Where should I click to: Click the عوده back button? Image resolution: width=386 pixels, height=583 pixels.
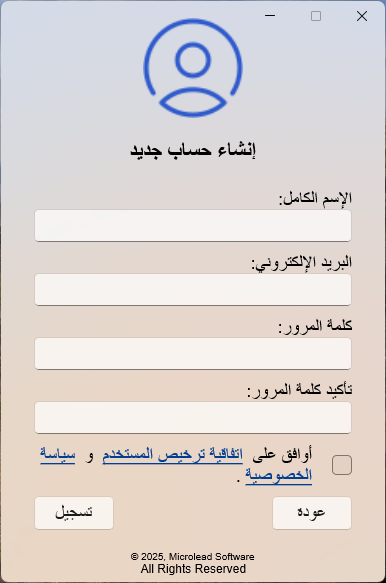312,513
